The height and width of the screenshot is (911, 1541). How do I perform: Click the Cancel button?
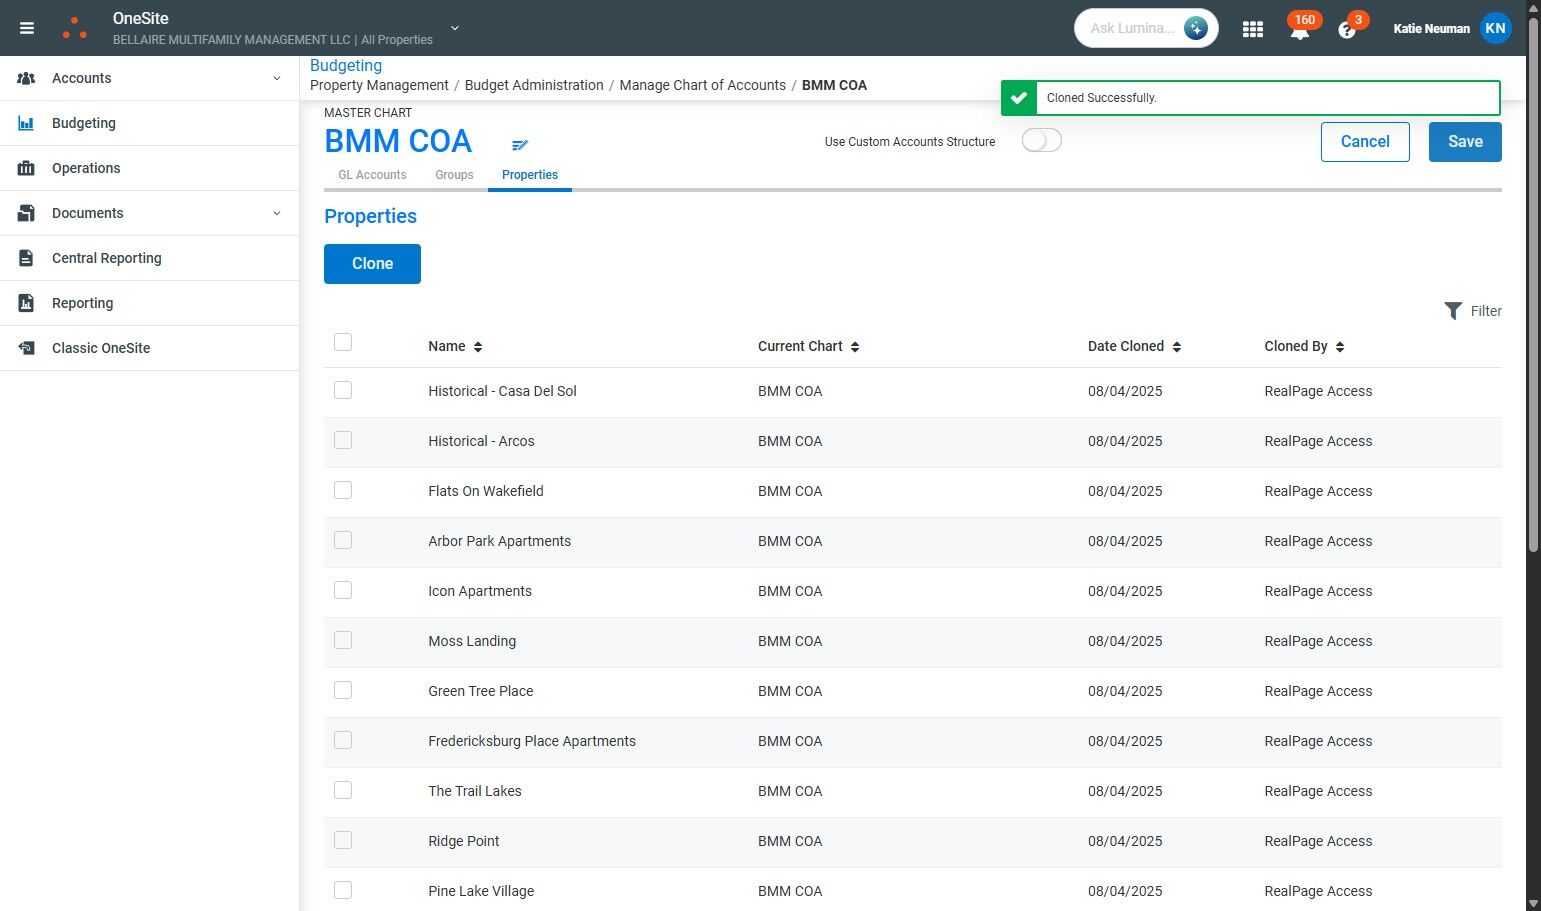[1365, 142]
